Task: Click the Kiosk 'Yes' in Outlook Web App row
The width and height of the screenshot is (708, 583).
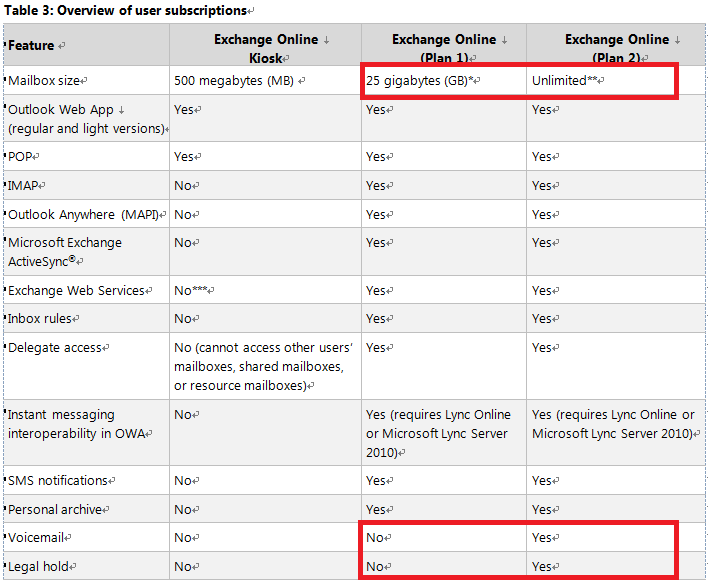Action: point(184,110)
